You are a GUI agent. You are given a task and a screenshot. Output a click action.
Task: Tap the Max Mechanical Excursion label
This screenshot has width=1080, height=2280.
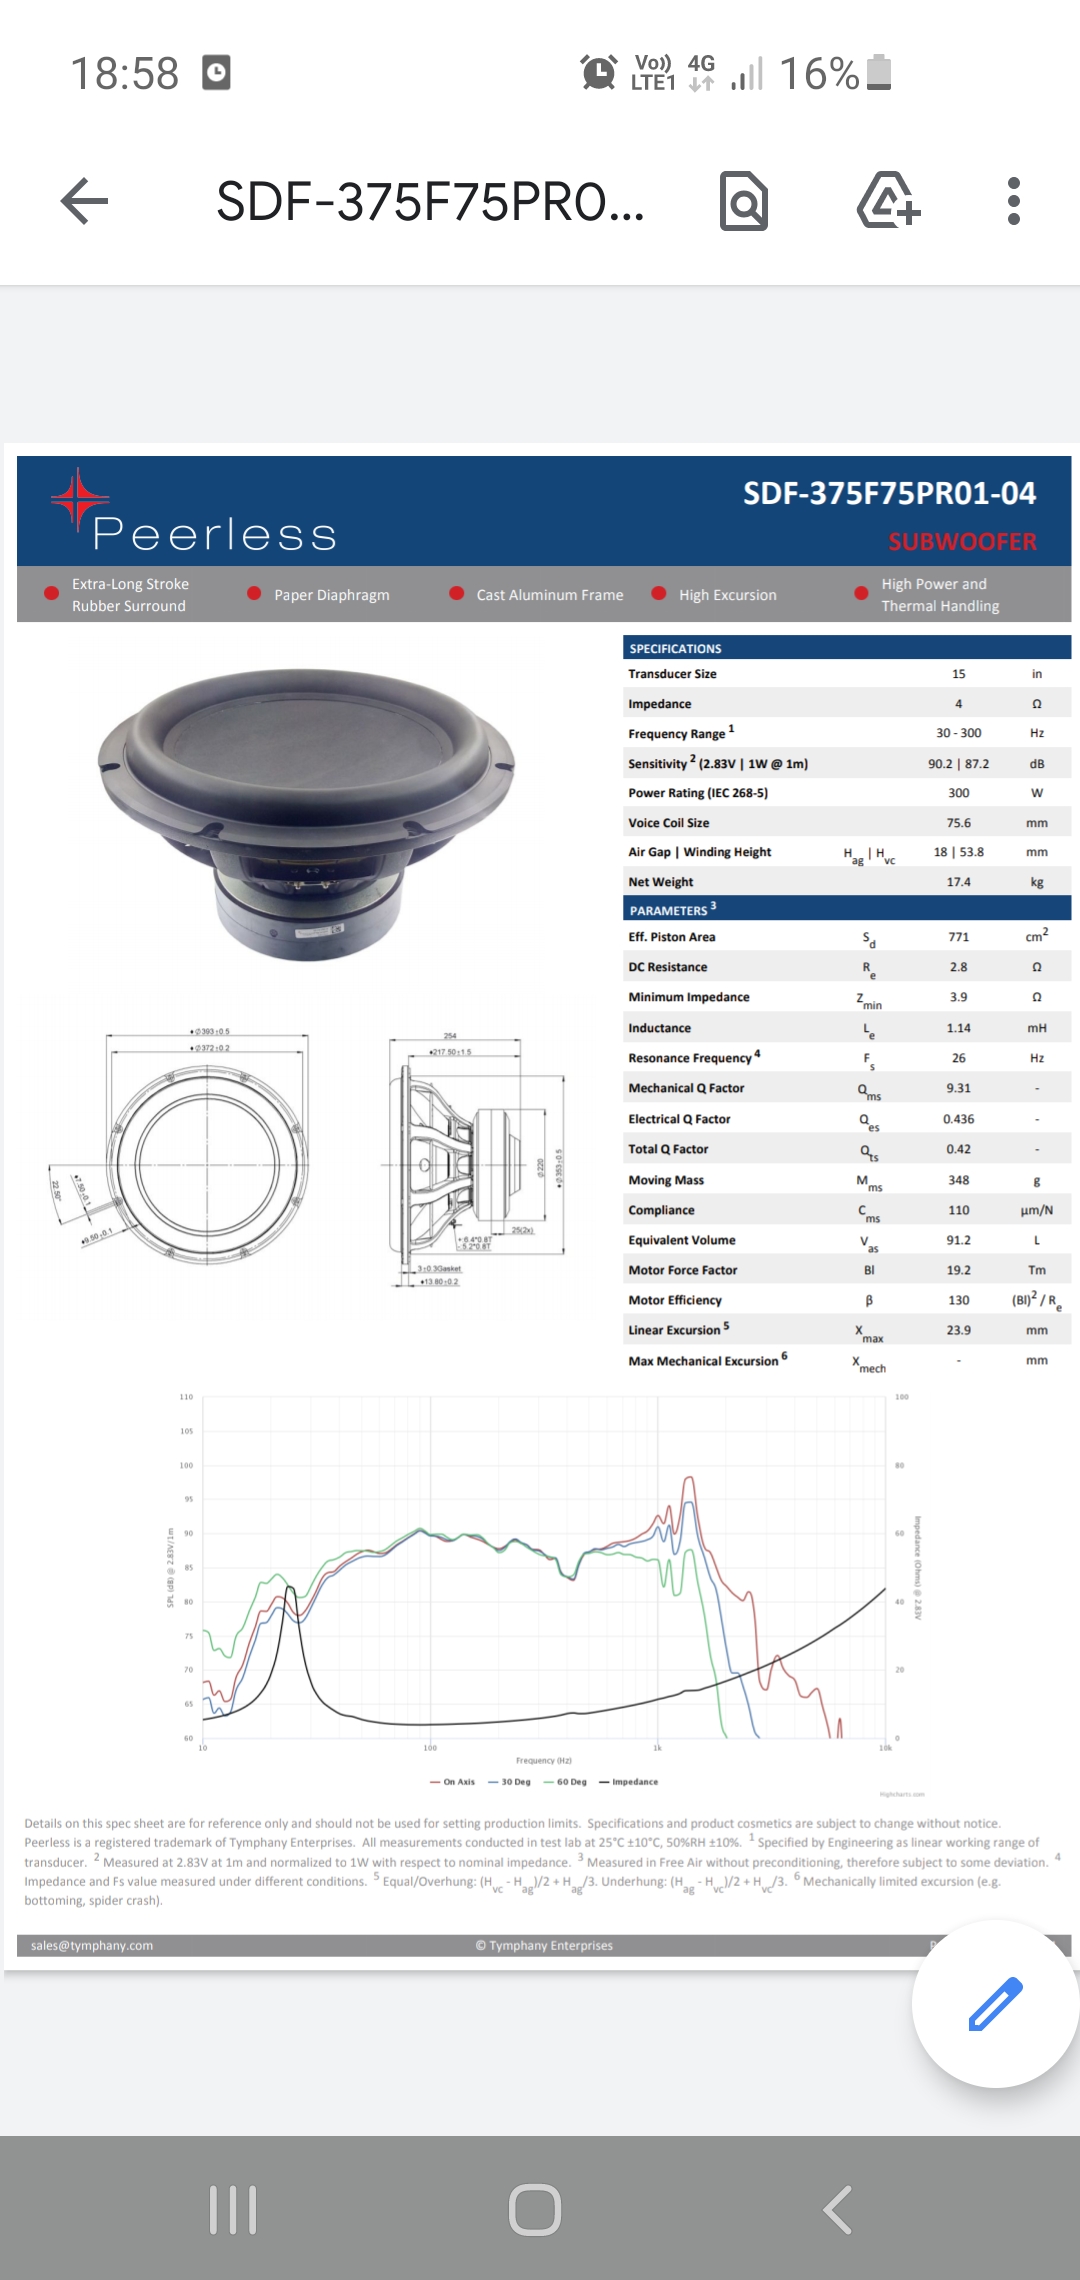703,1361
